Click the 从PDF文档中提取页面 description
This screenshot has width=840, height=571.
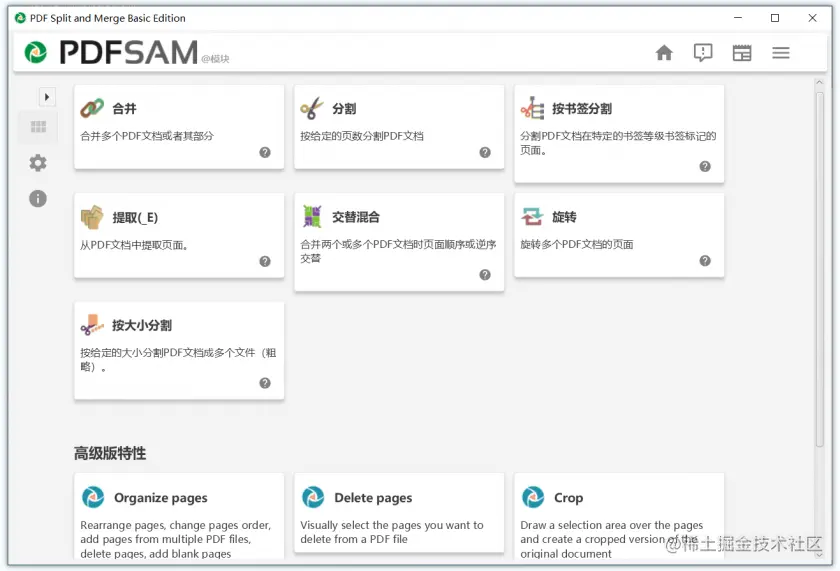coord(134,245)
